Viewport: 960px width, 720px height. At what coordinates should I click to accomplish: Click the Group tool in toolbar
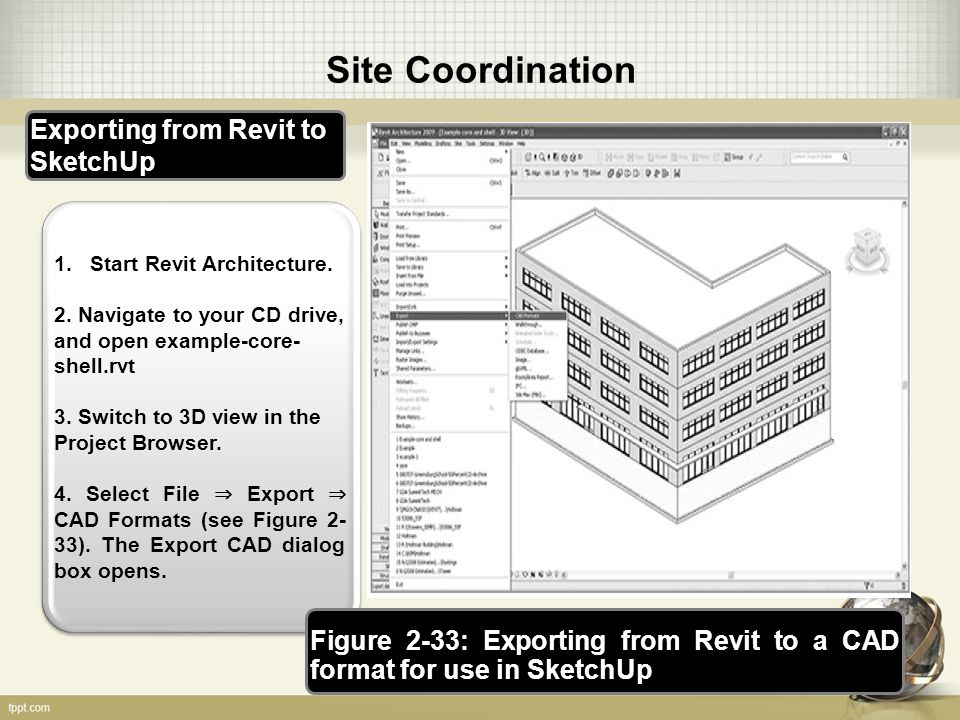(733, 157)
